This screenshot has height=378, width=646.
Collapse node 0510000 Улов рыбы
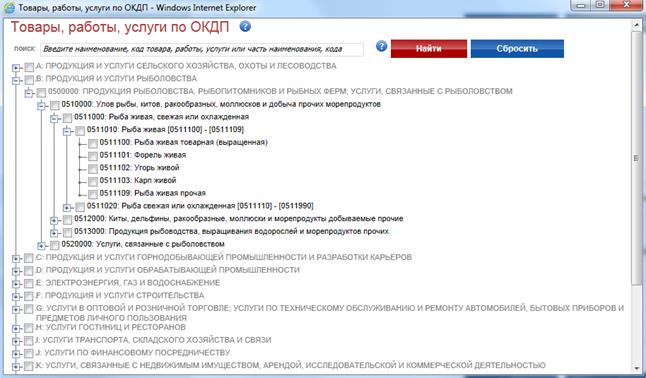pyautogui.click(x=42, y=106)
